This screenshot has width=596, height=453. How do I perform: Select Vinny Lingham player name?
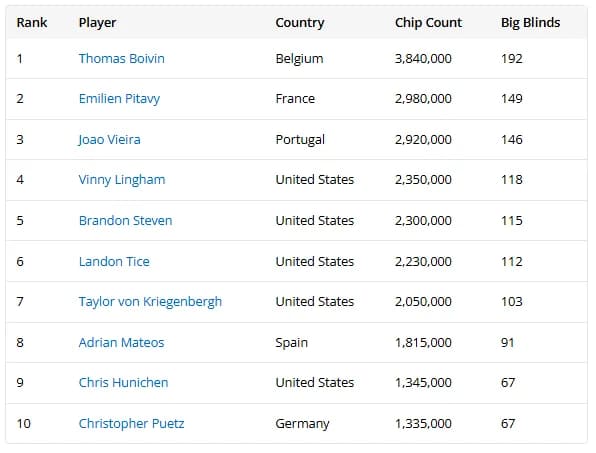[x=122, y=180]
